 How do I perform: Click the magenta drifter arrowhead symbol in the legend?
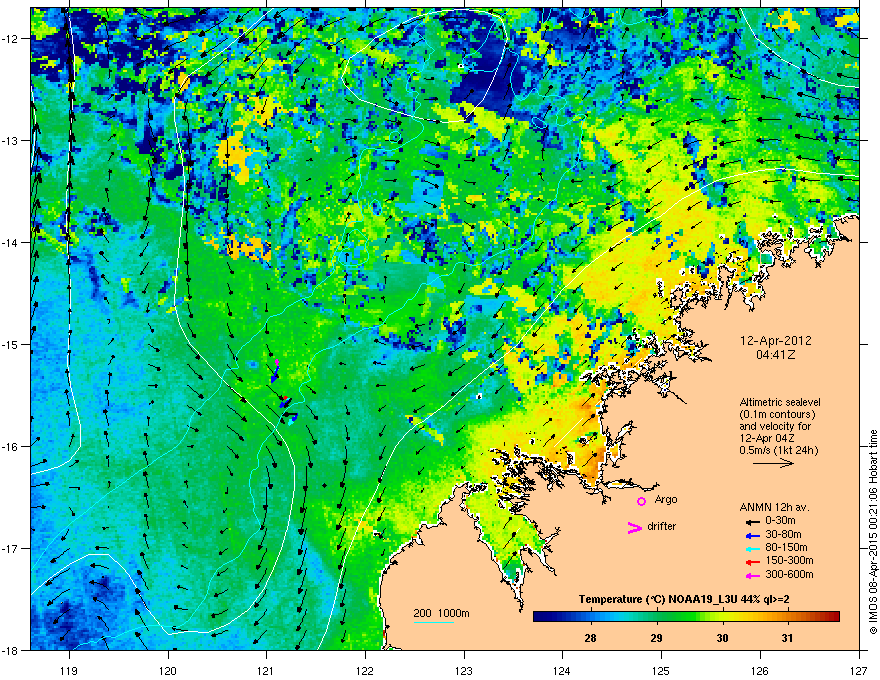pos(635,527)
